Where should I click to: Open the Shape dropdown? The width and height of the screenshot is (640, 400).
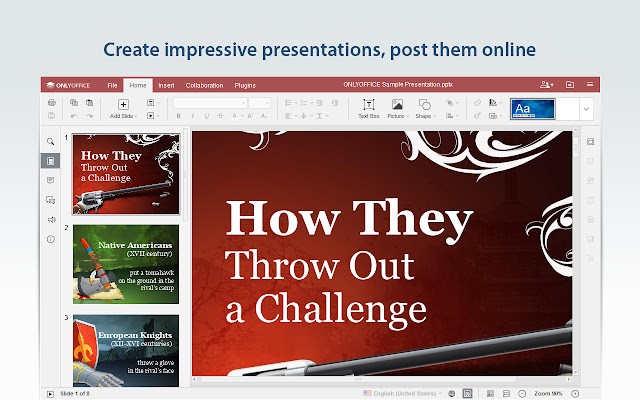tap(425, 108)
